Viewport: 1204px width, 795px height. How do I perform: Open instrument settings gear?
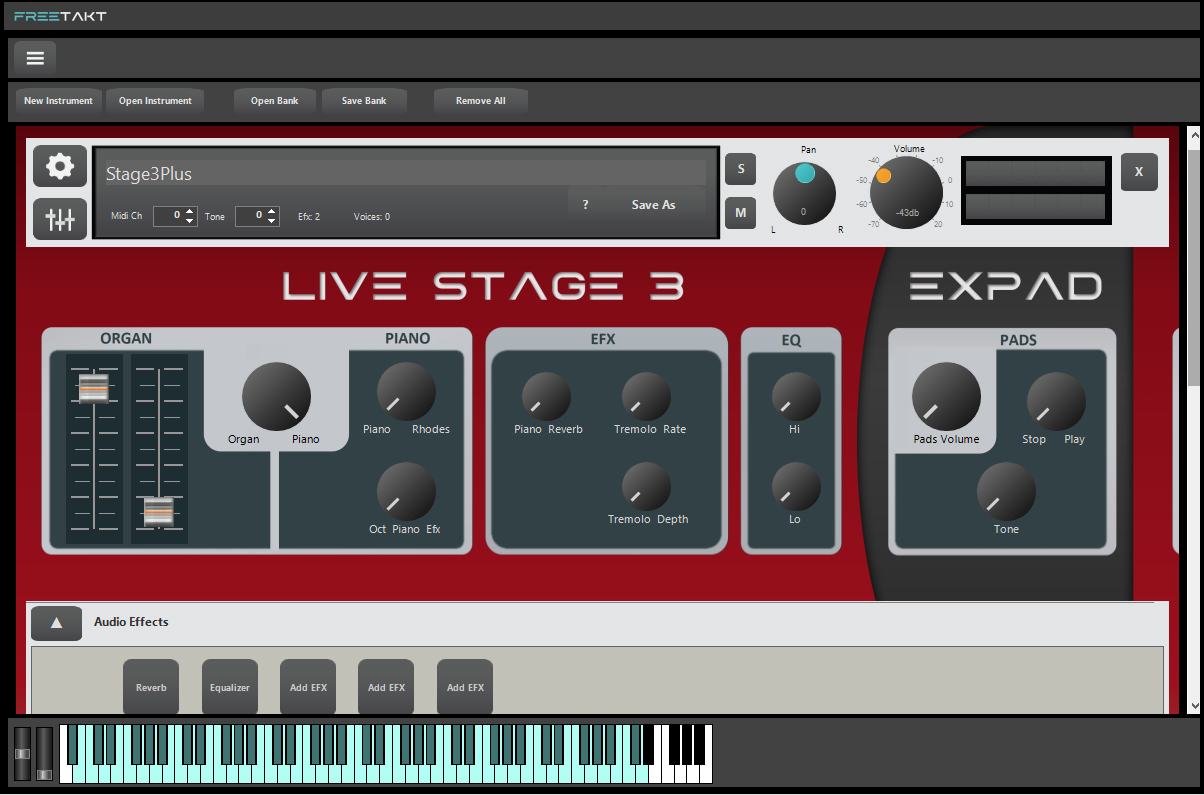tap(60, 166)
